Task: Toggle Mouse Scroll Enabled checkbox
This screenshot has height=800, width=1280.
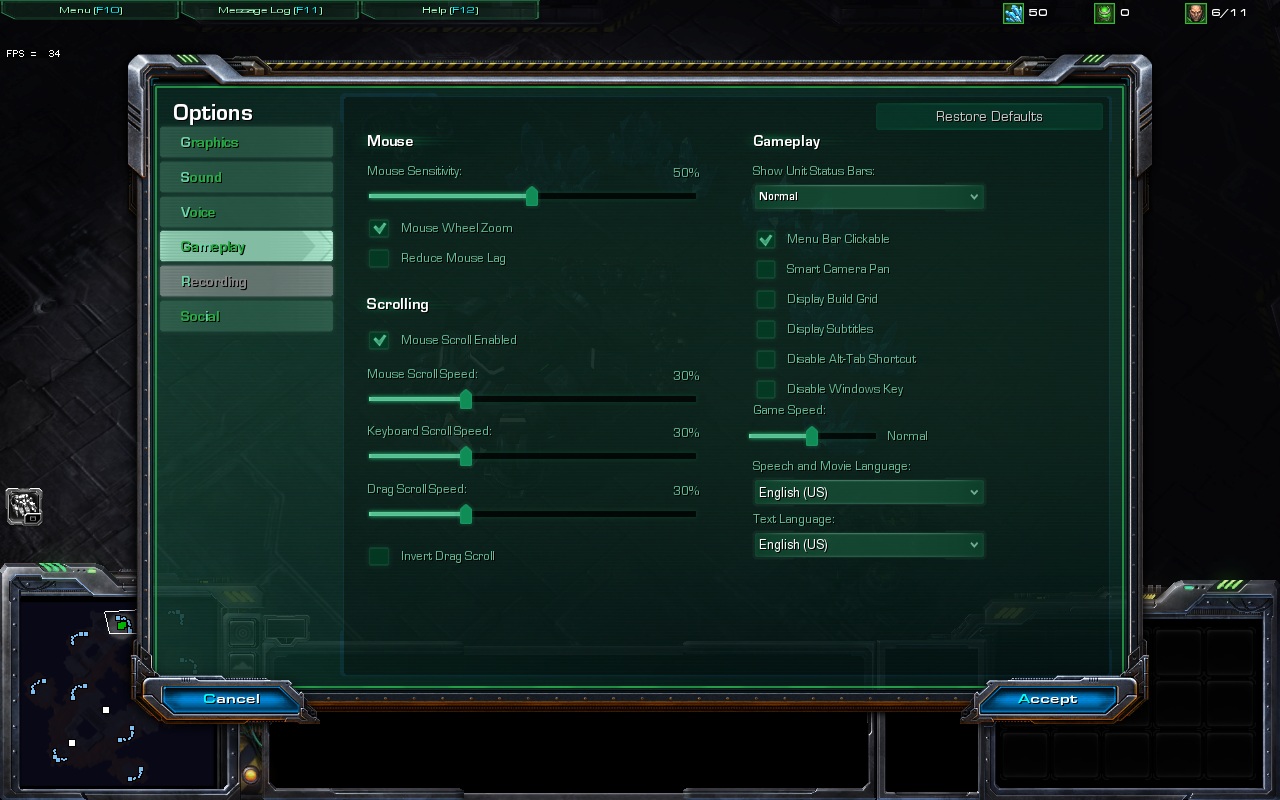Action: tap(379, 340)
